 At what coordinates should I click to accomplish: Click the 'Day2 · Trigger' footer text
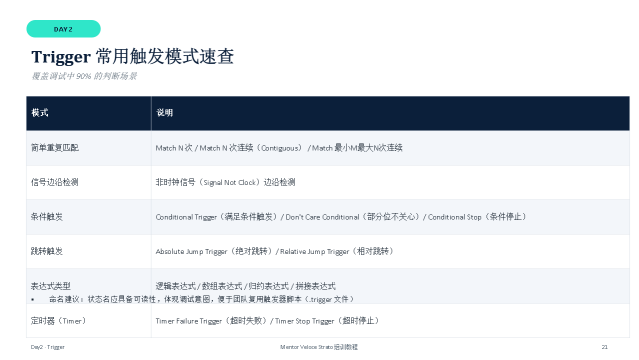pos(48,347)
